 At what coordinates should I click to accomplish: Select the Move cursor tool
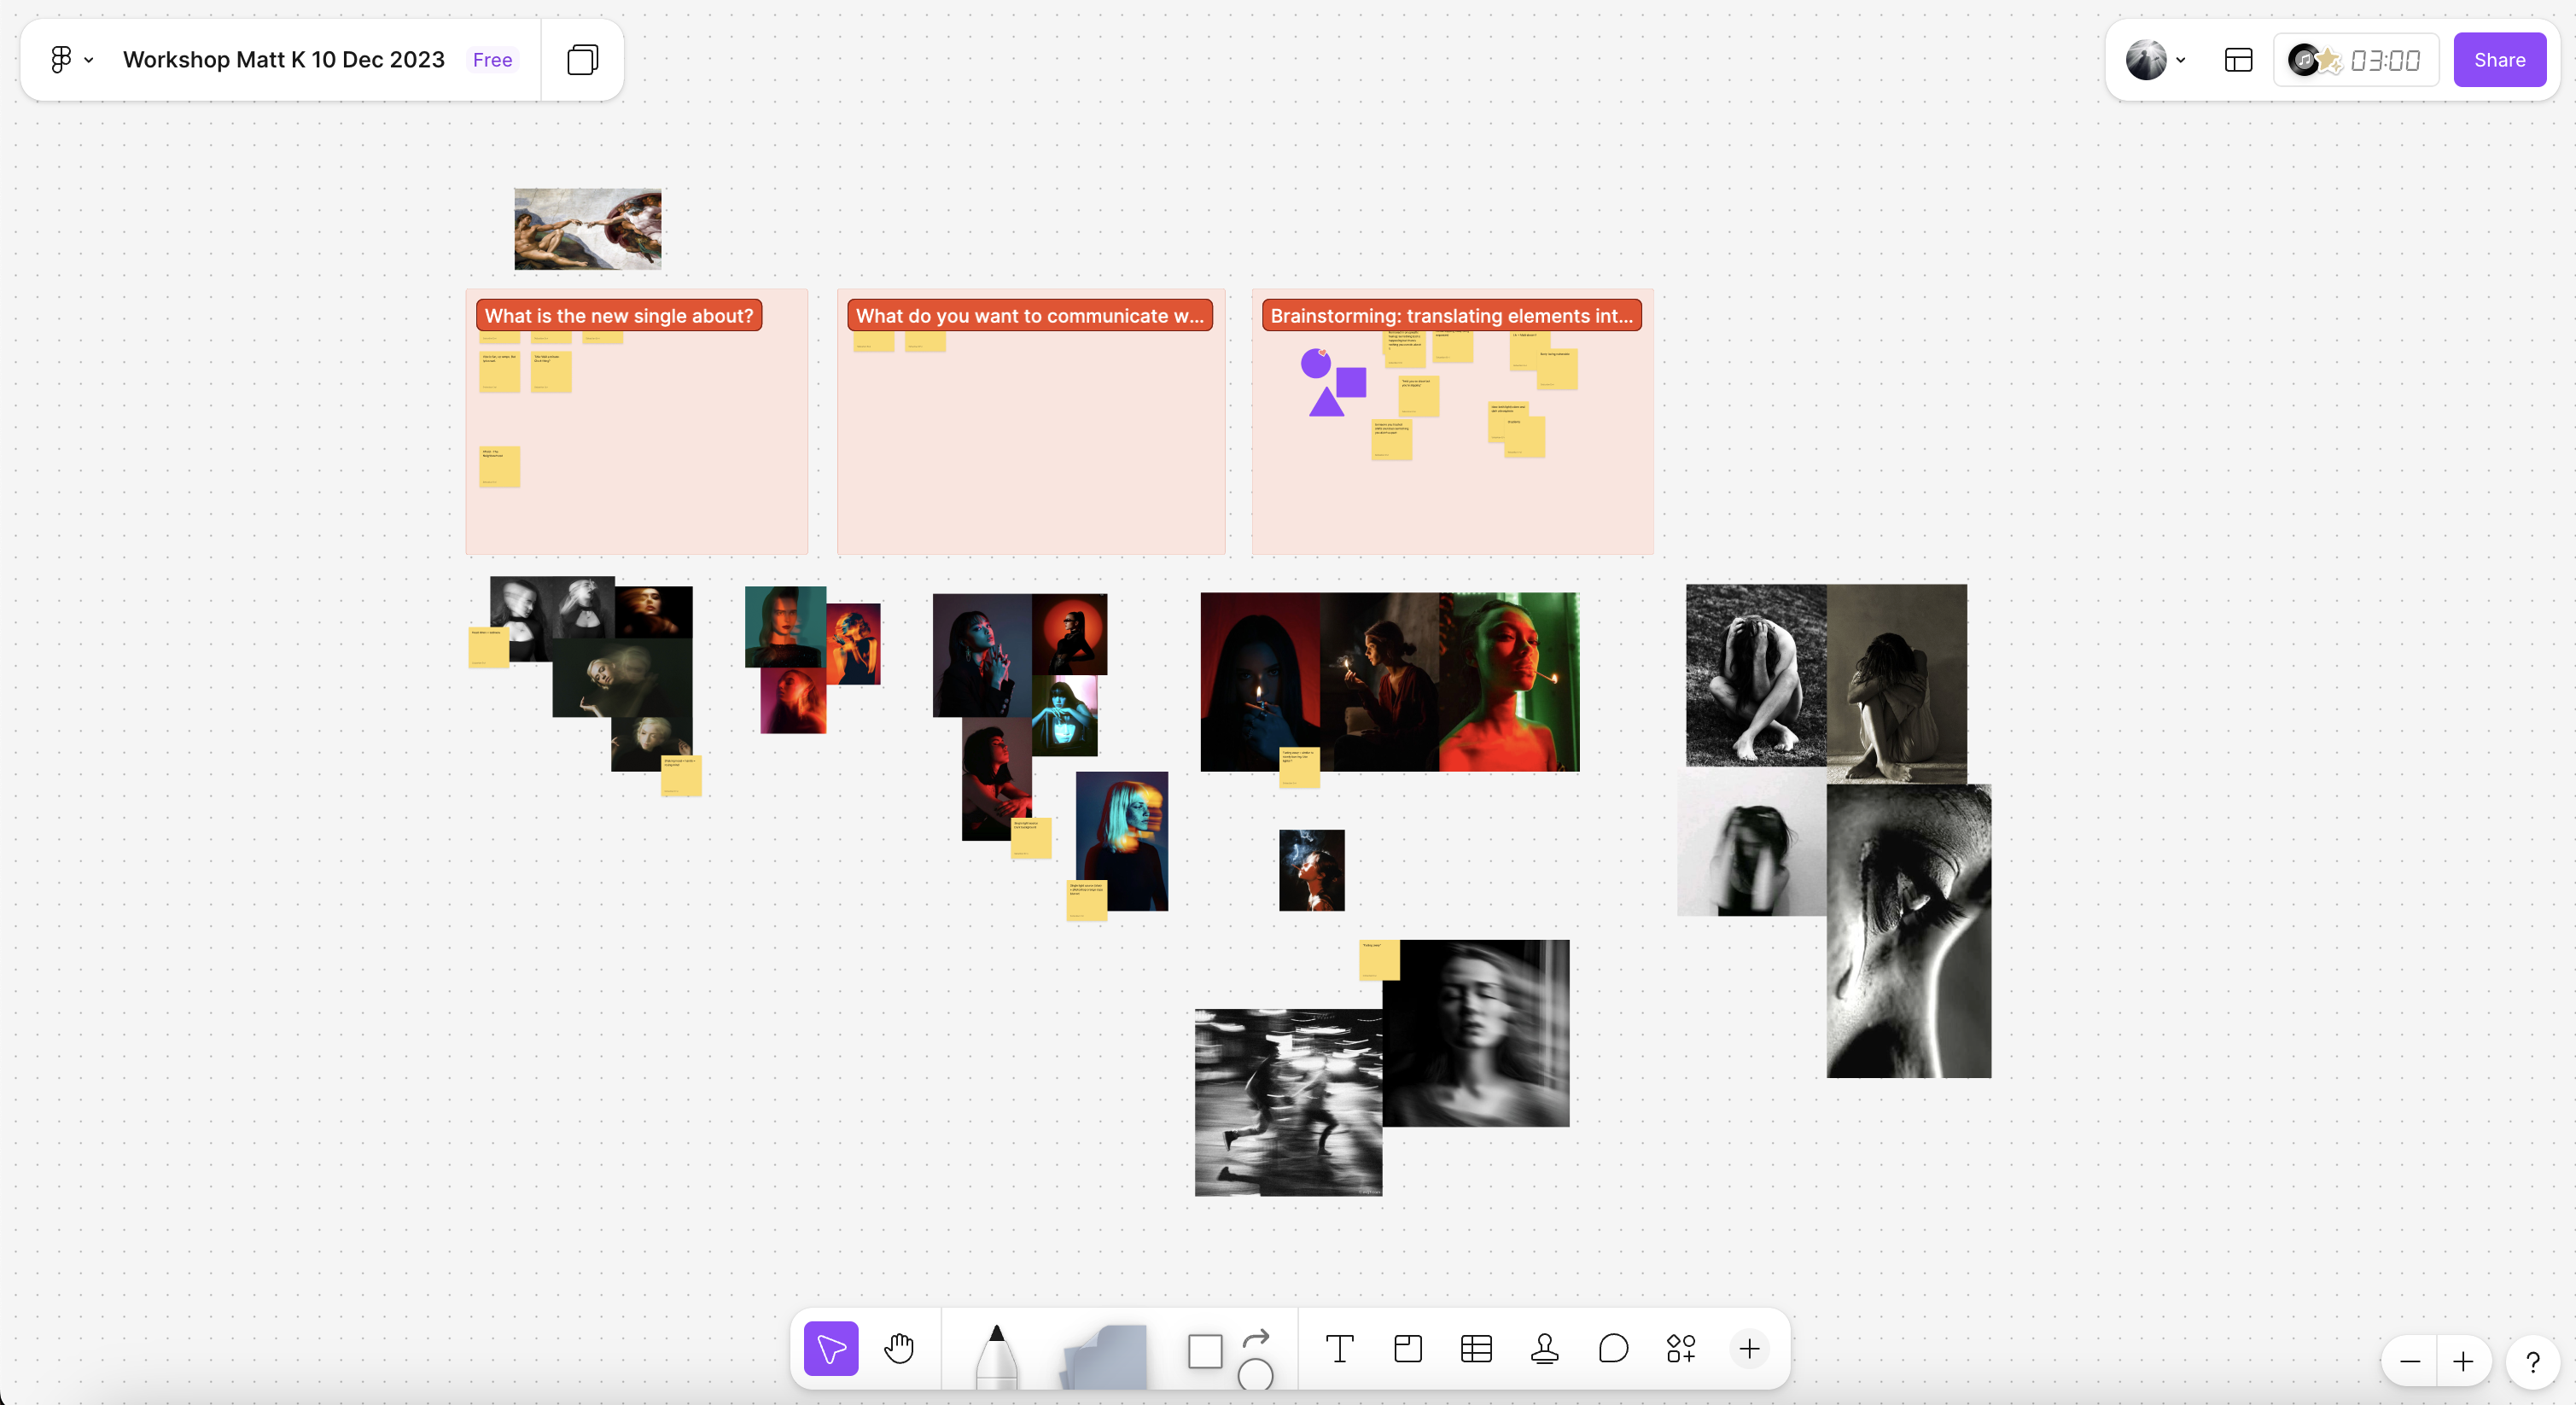tap(831, 1348)
